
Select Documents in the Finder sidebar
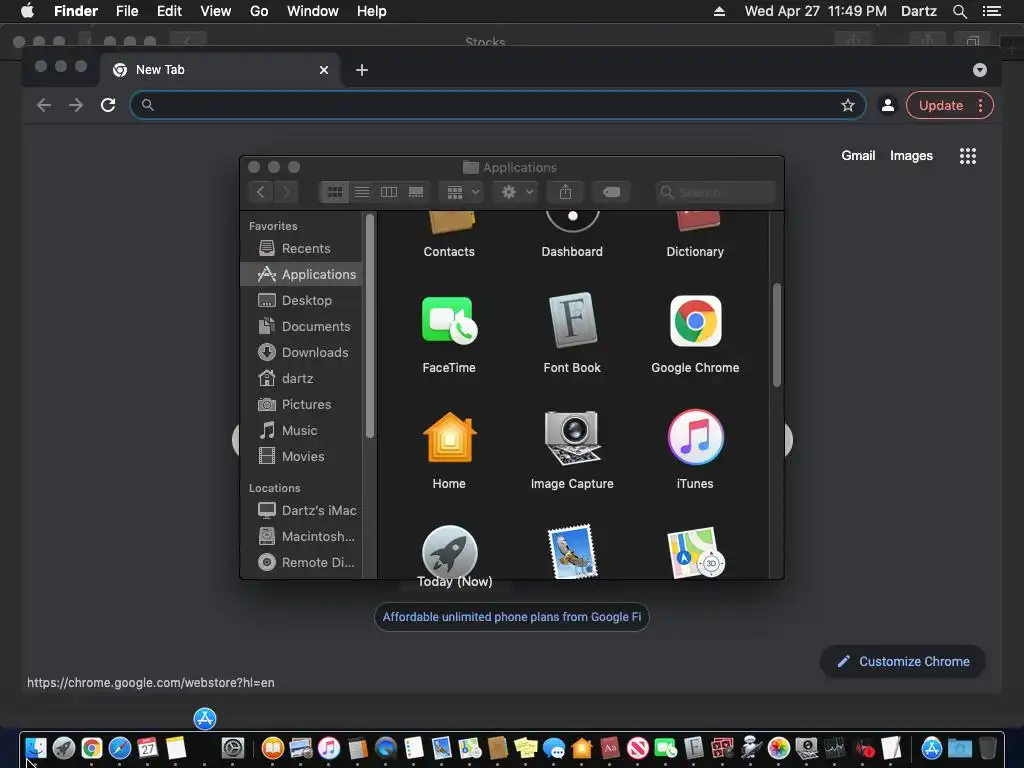301,327
